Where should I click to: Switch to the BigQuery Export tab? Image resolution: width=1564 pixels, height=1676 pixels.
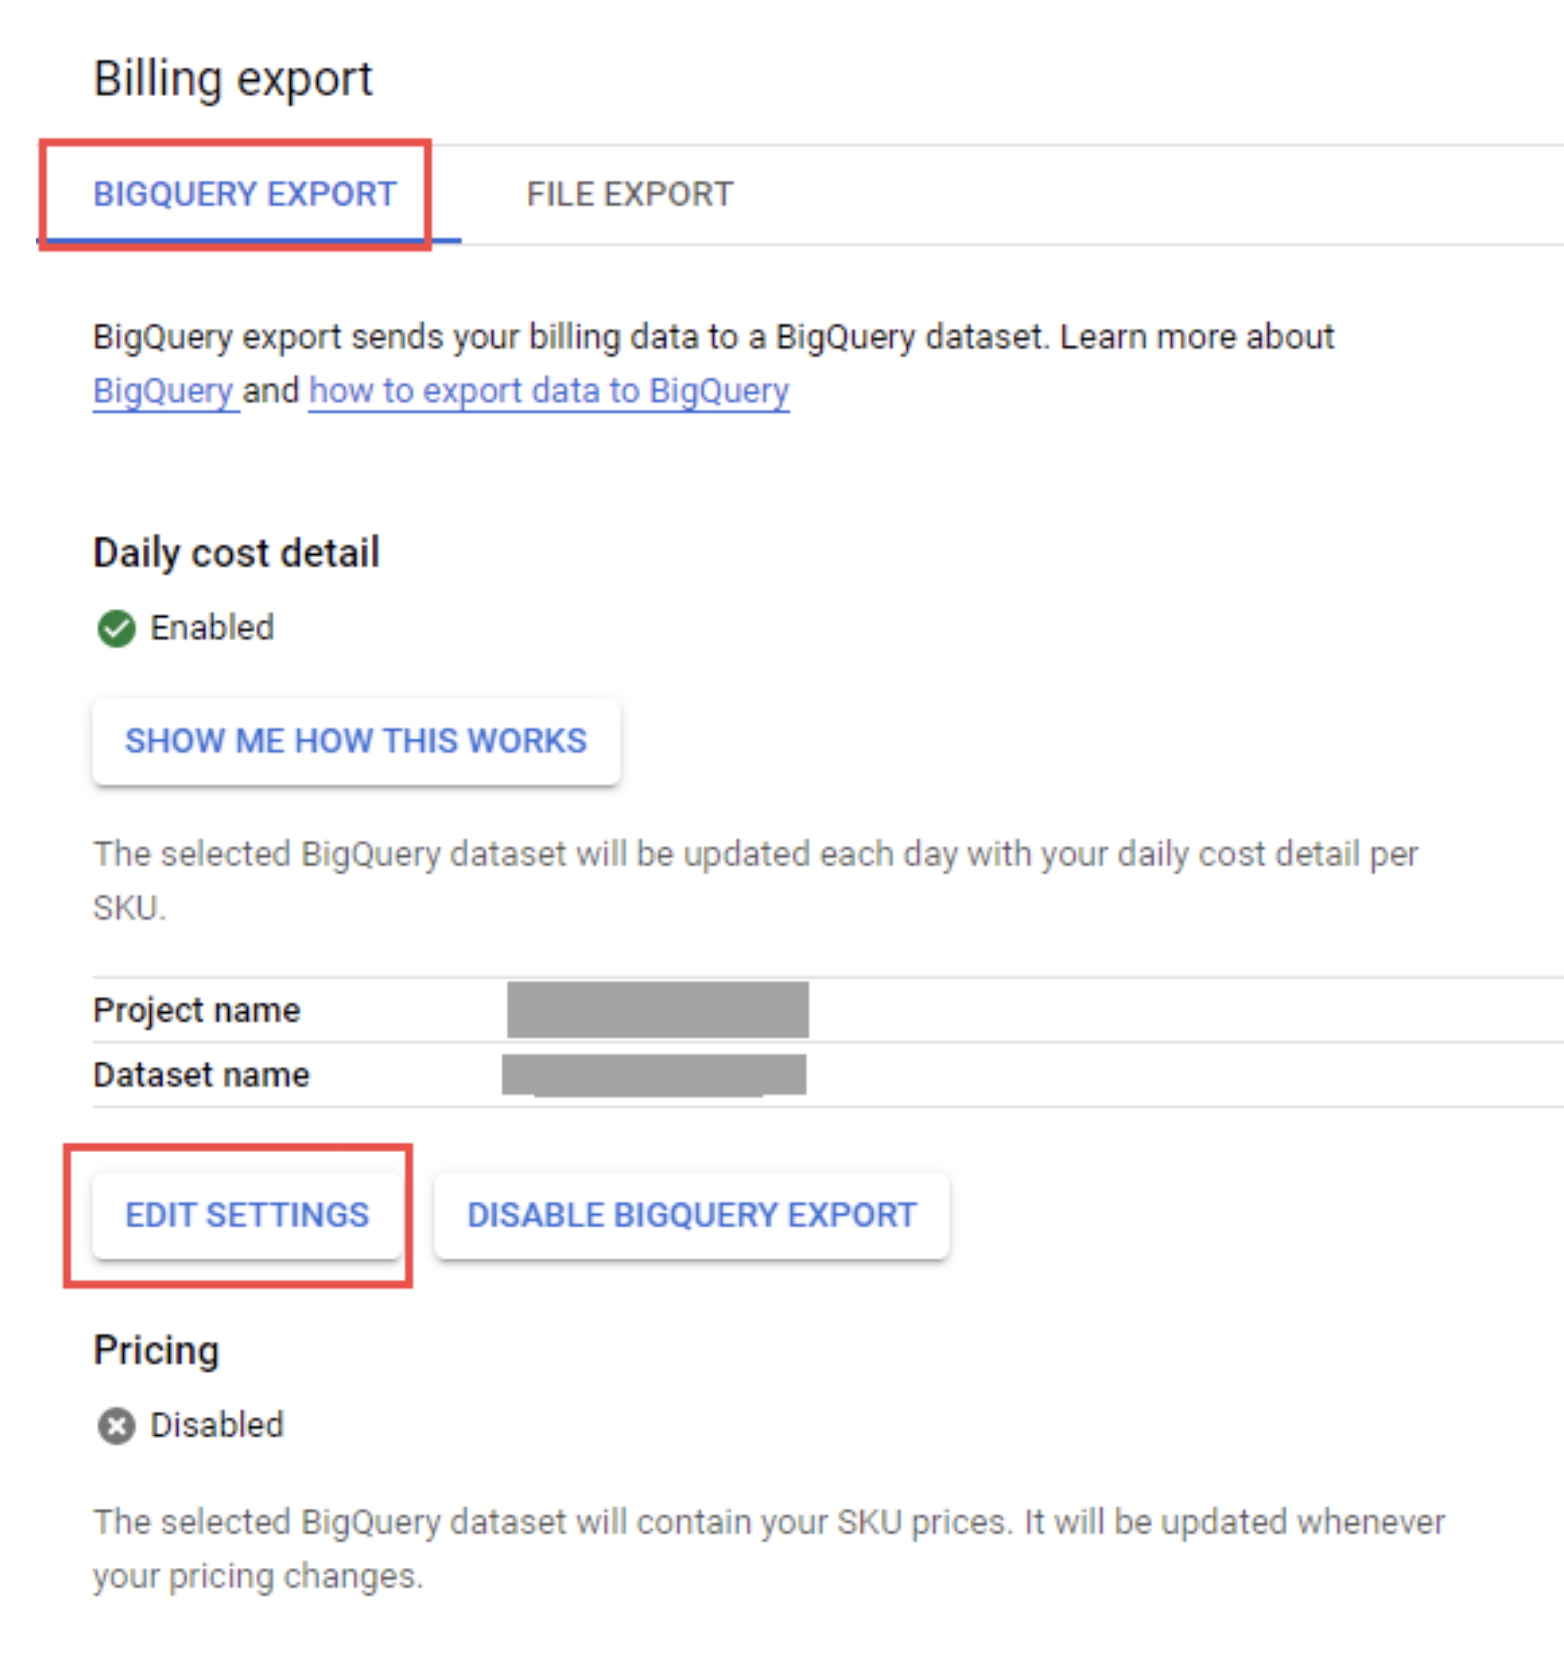pyautogui.click(x=244, y=194)
